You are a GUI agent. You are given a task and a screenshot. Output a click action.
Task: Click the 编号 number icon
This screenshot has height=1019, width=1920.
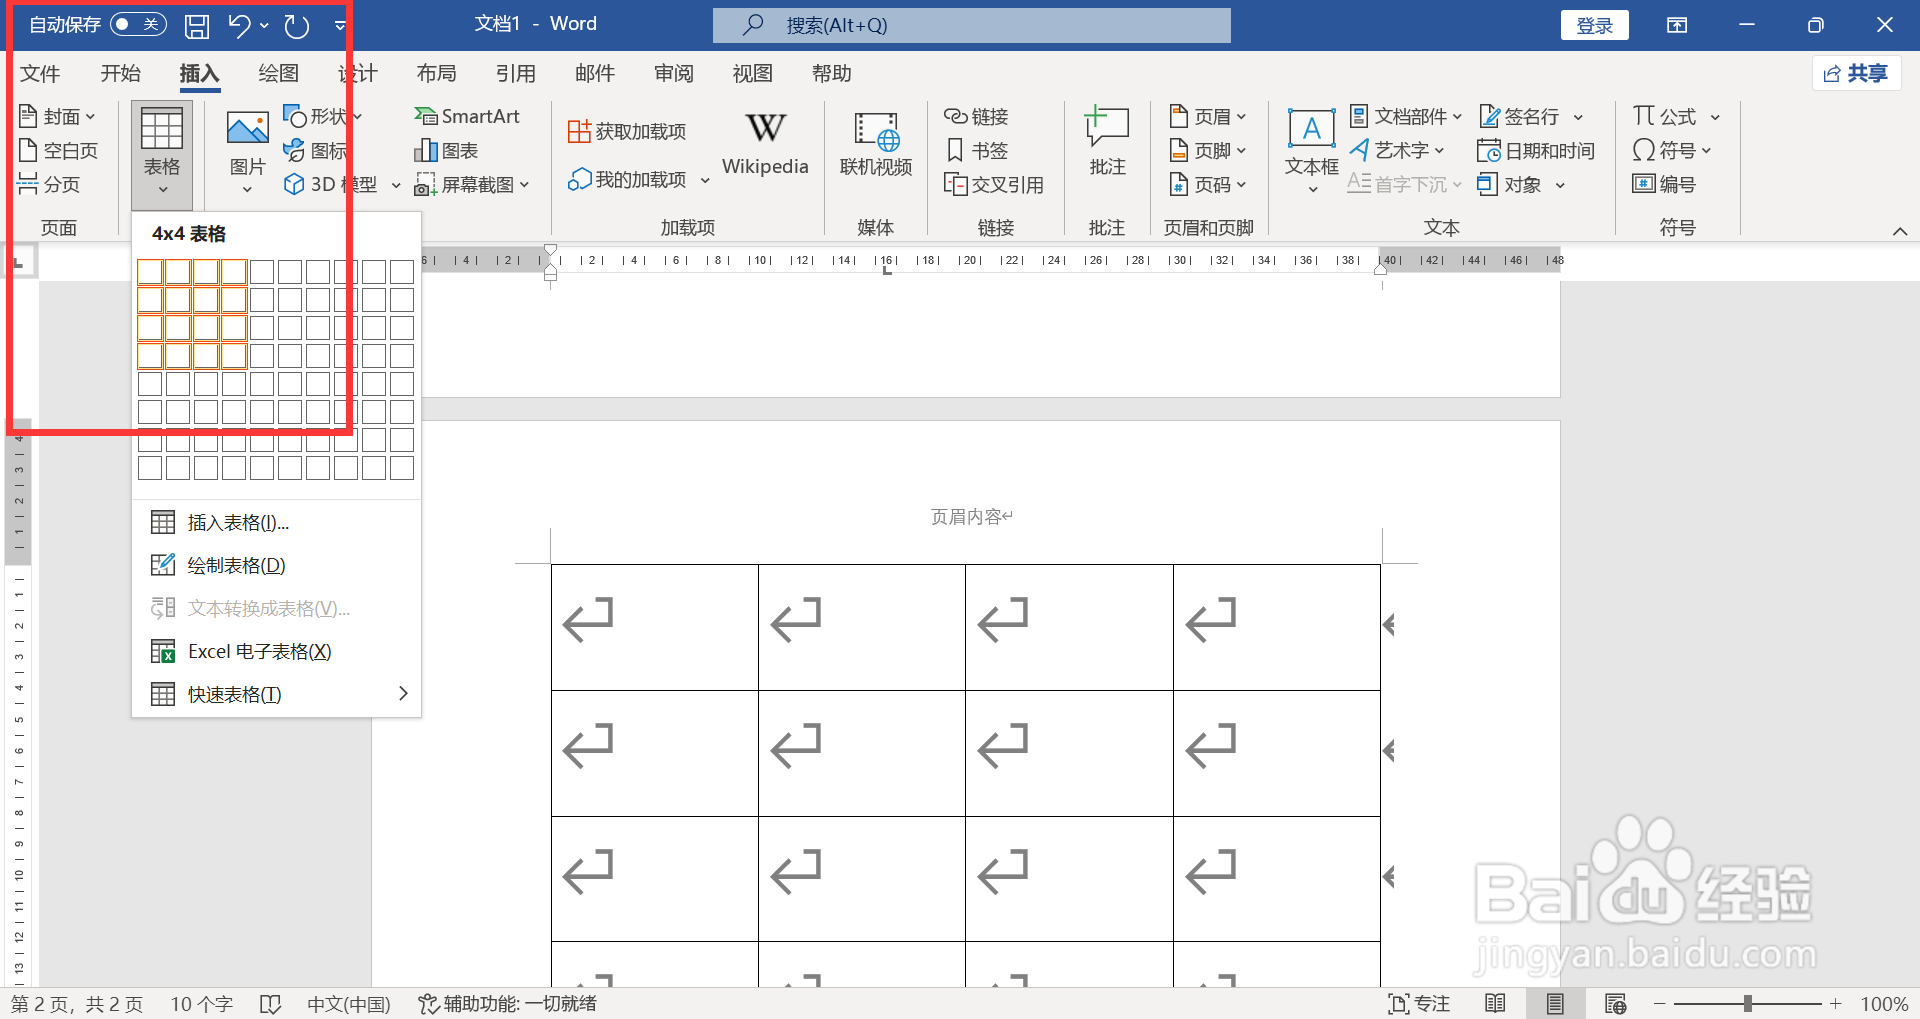point(1643,184)
